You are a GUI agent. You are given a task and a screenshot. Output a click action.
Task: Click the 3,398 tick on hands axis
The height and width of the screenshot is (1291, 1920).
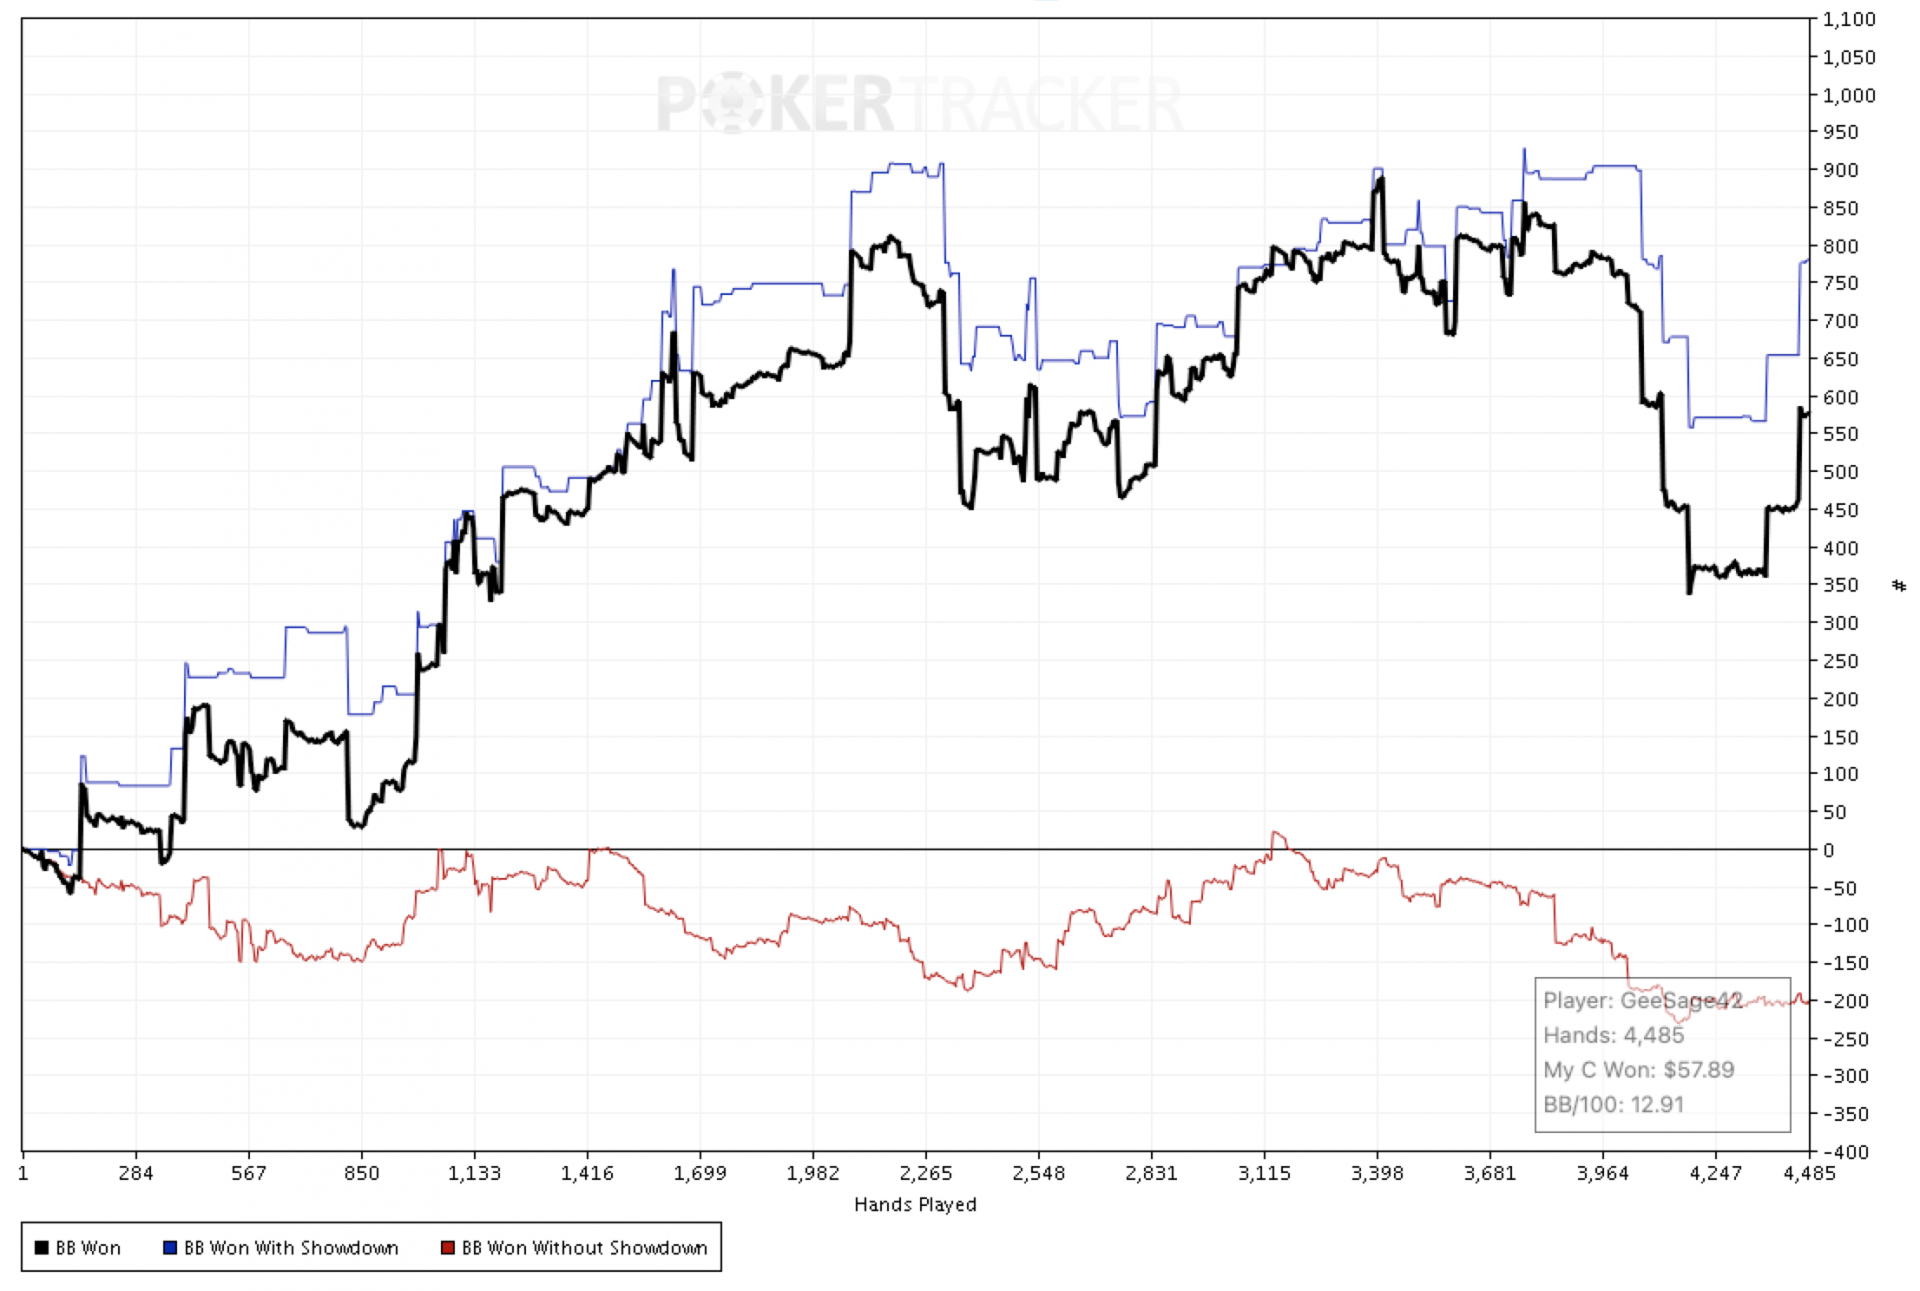coord(1377,1173)
